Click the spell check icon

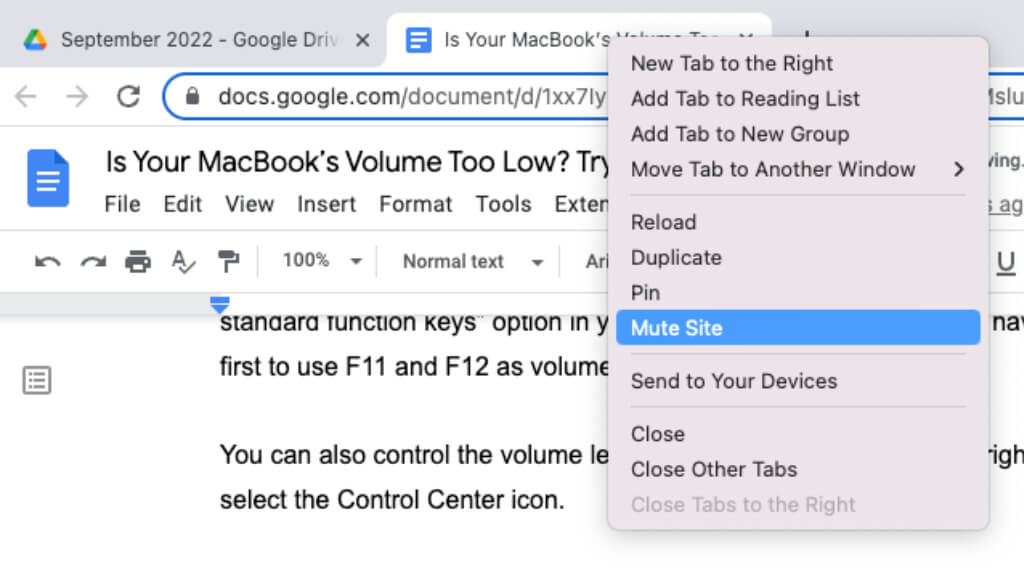(183, 262)
